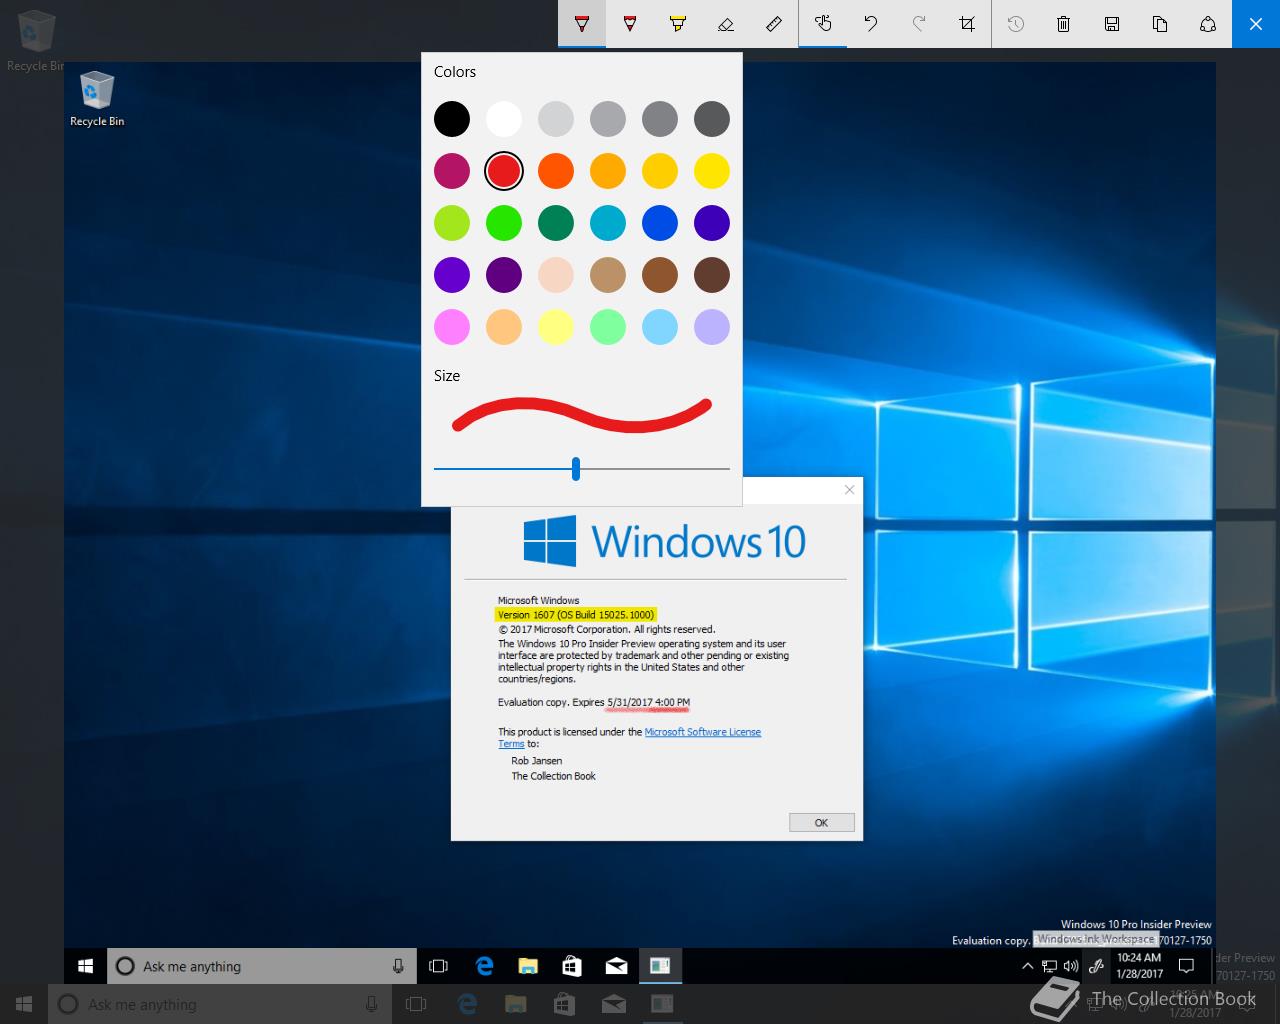This screenshot has width=1280, height=1024.
Task: Select the dark teal-green swatch
Action: 556,223
